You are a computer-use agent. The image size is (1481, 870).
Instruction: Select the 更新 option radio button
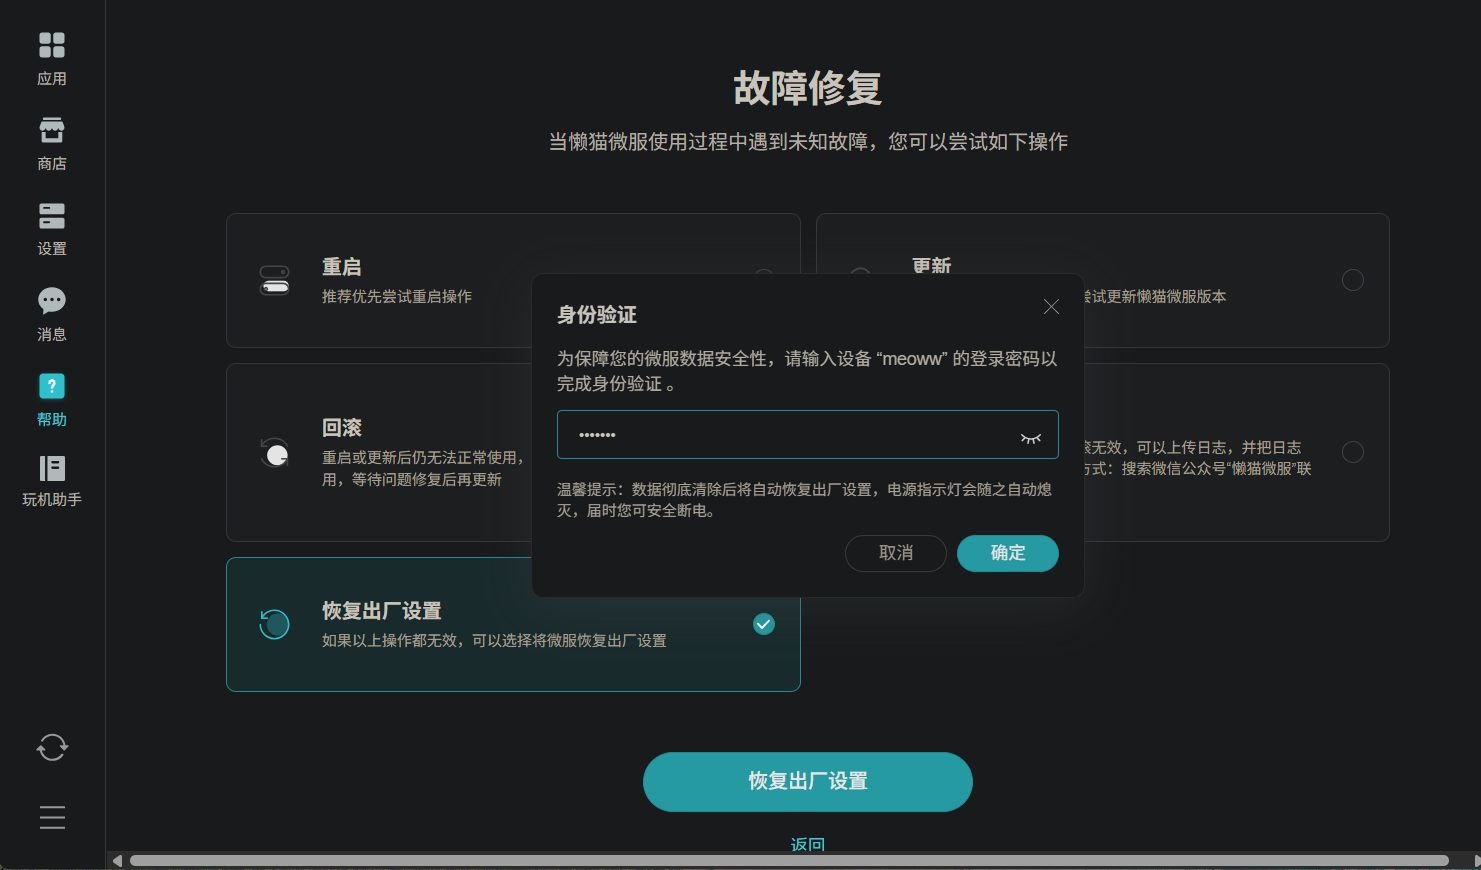[1353, 280]
